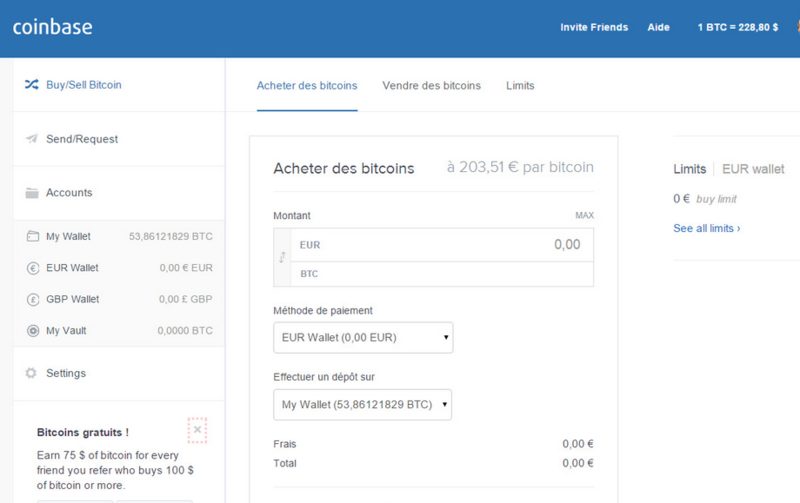The height and width of the screenshot is (503, 800).
Task: Click the Montant label
Action: 292,215
